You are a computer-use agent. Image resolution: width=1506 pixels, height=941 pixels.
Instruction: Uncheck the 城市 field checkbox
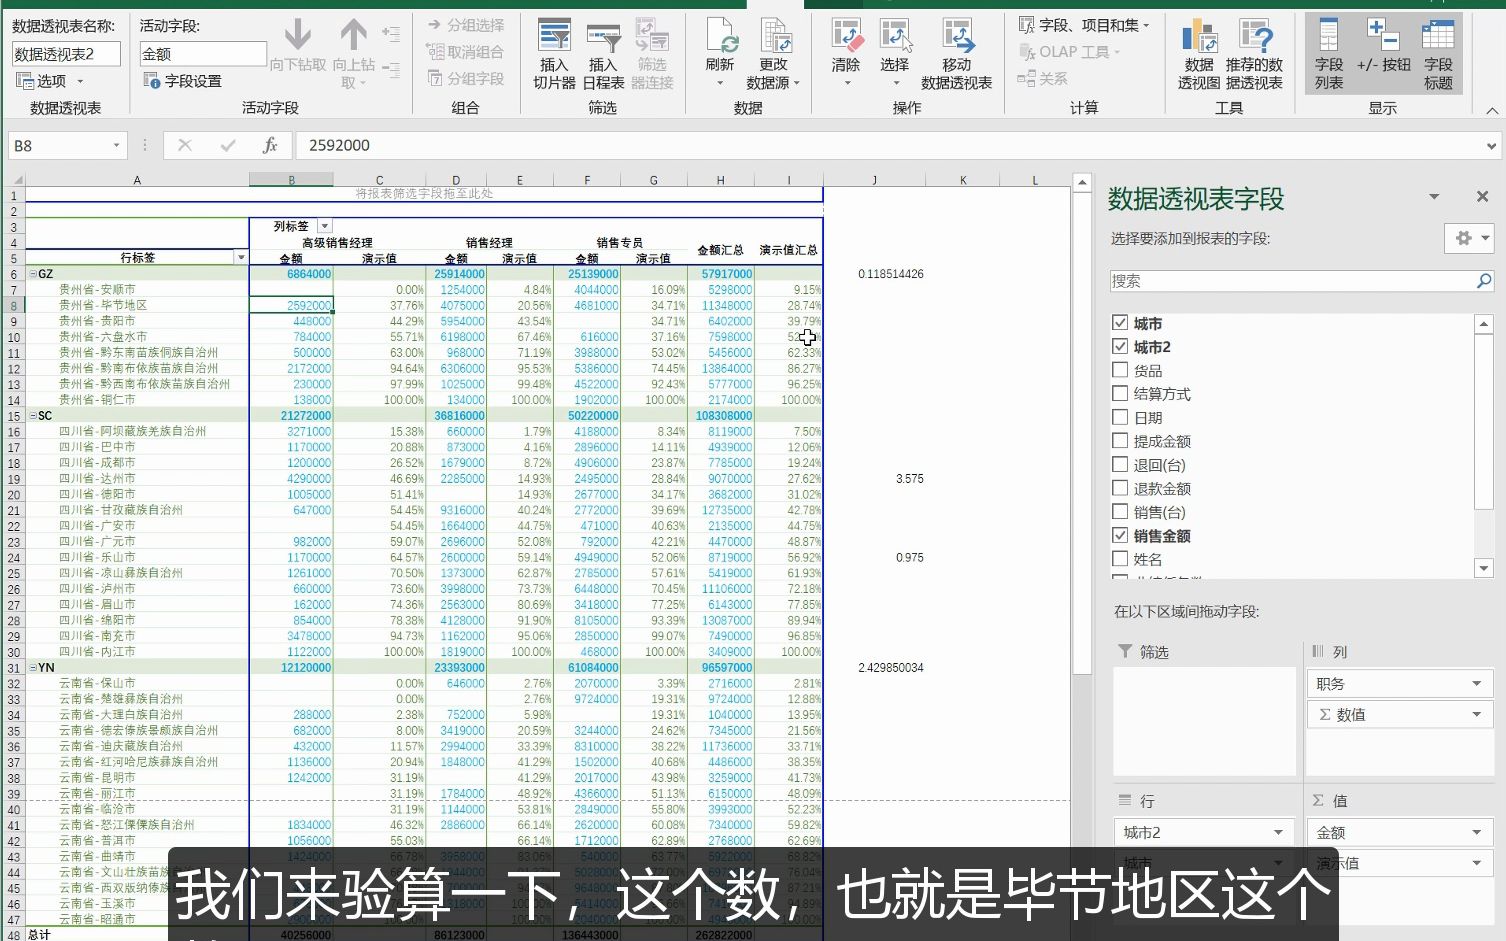(1120, 322)
